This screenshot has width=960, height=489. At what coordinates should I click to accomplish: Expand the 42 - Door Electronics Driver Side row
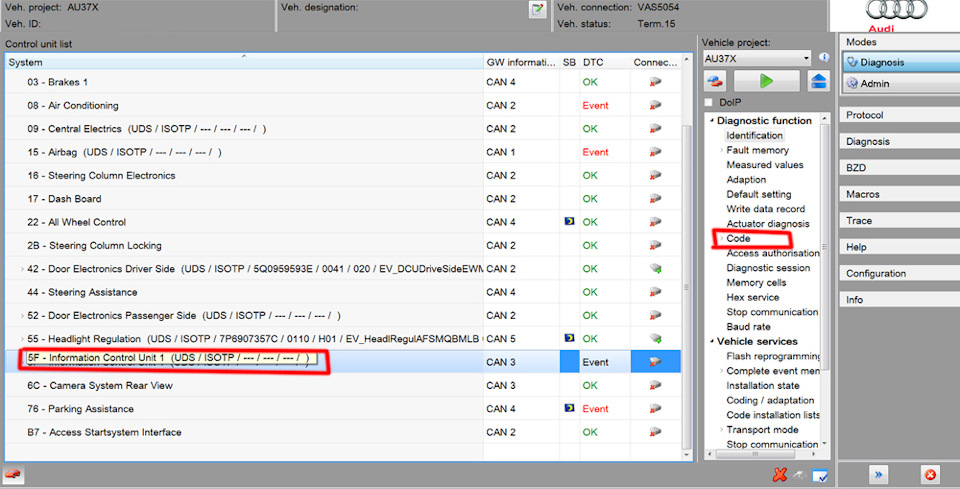[x=23, y=269]
